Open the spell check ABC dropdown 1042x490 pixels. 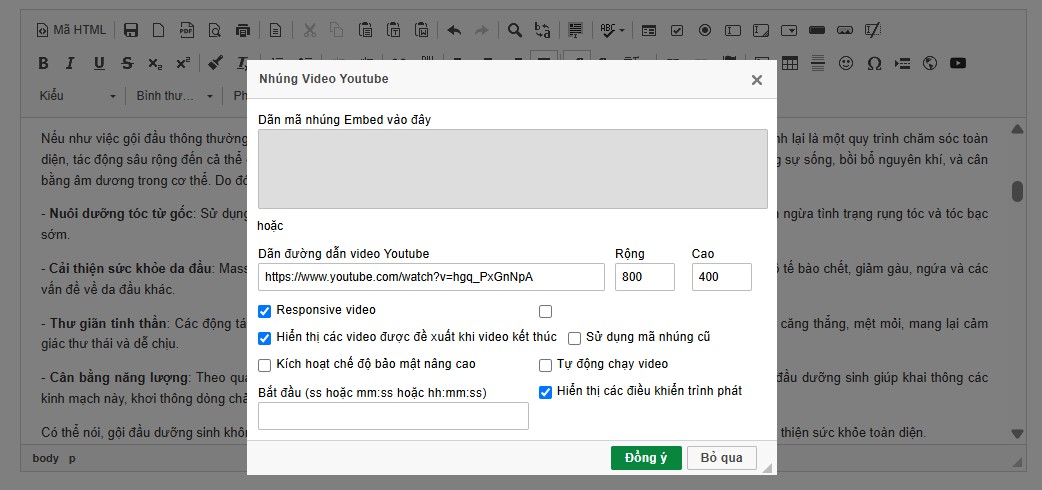coord(612,30)
